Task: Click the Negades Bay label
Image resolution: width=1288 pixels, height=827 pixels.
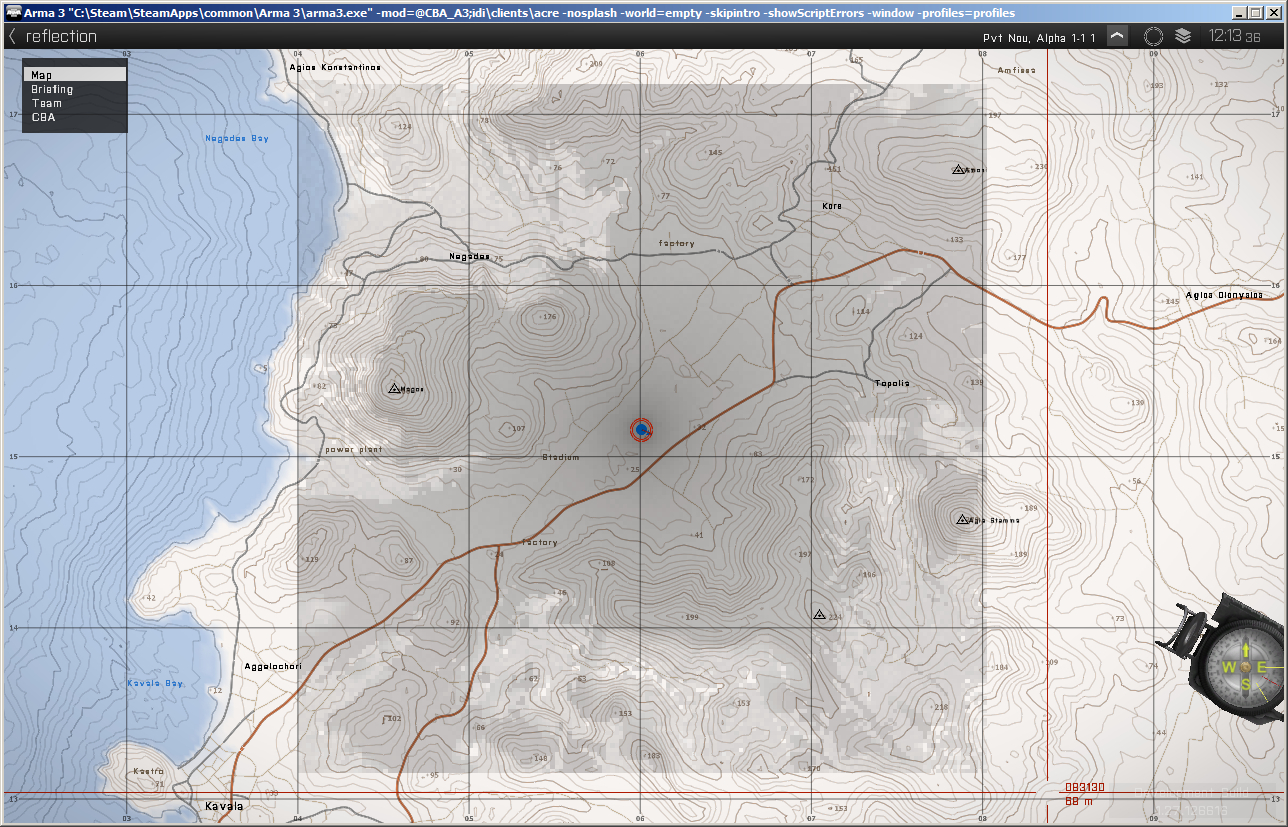Action: tap(237, 138)
